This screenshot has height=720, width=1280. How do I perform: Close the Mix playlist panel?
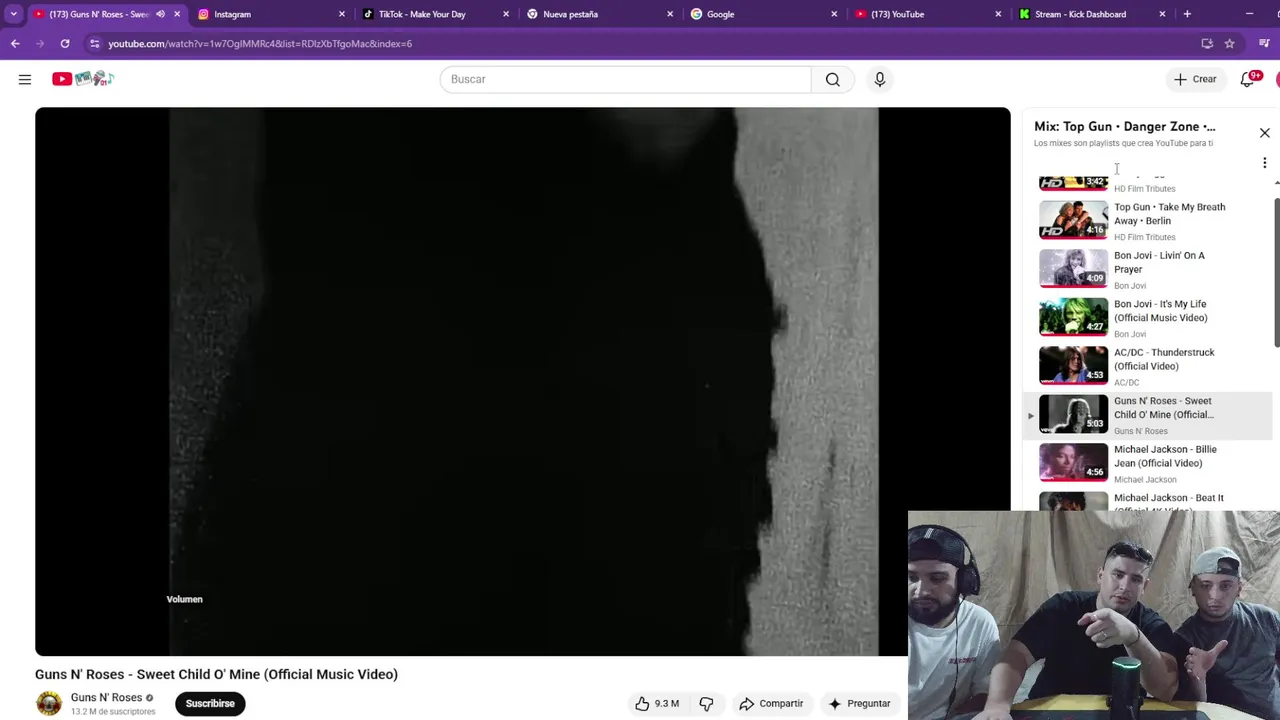(x=1264, y=133)
